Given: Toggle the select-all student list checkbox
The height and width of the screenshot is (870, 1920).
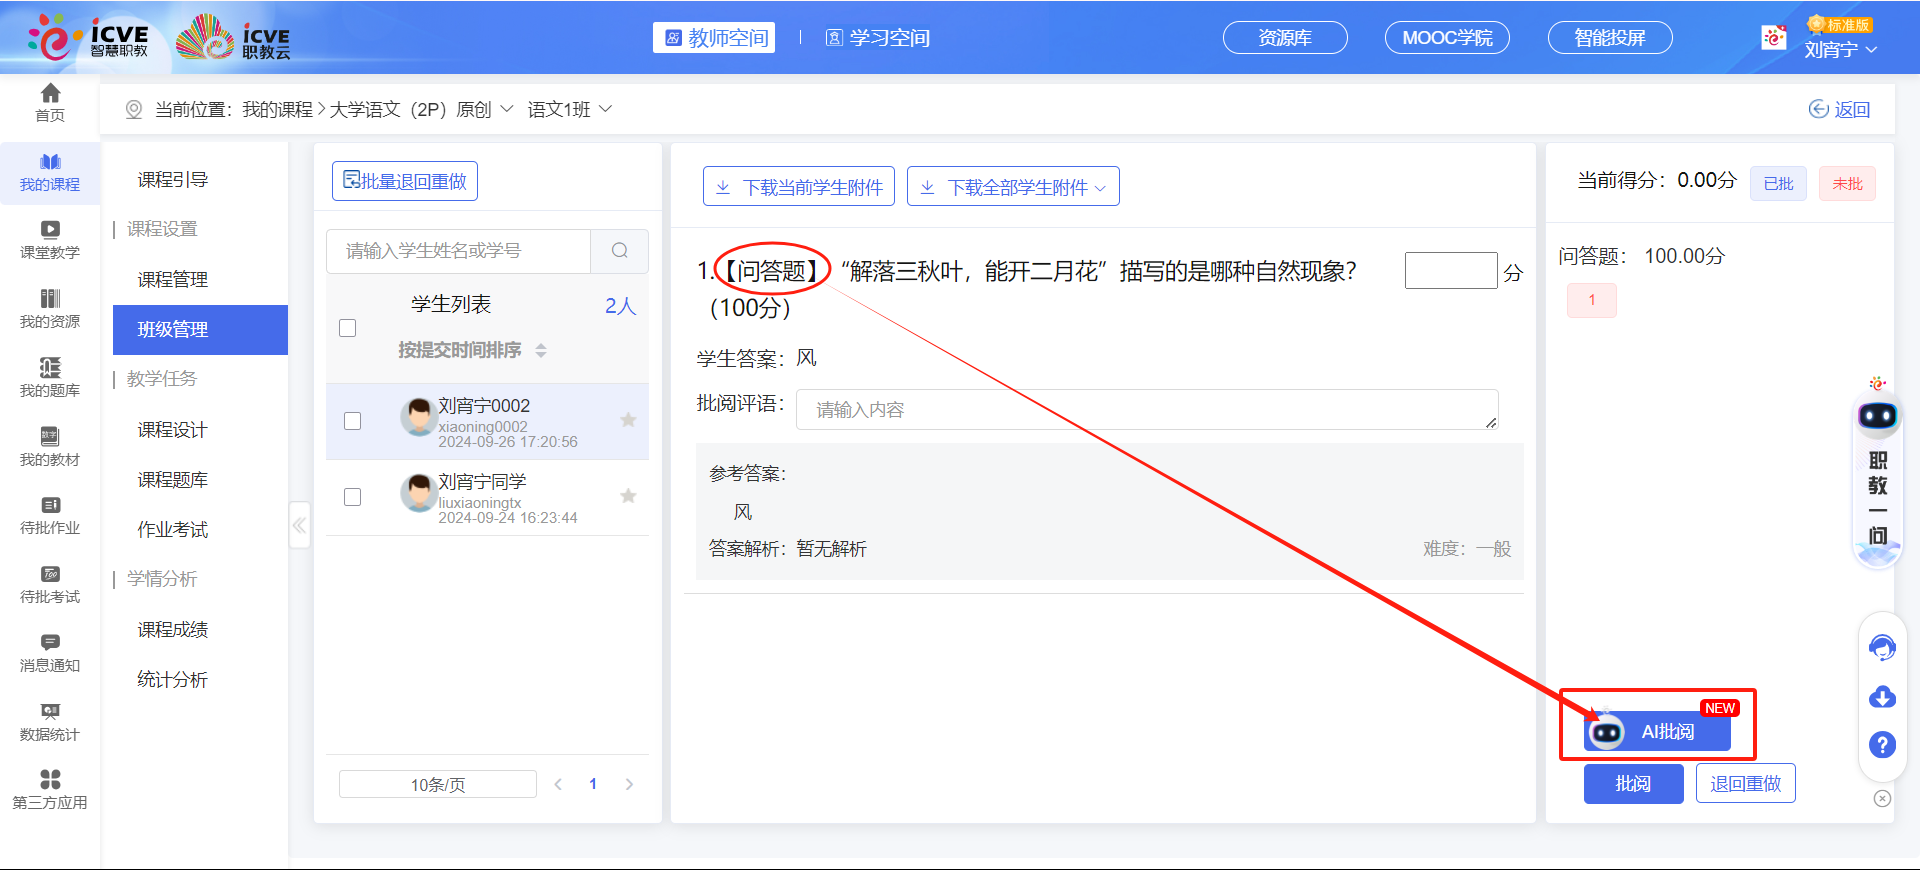Looking at the screenshot, I should pyautogui.click(x=348, y=328).
